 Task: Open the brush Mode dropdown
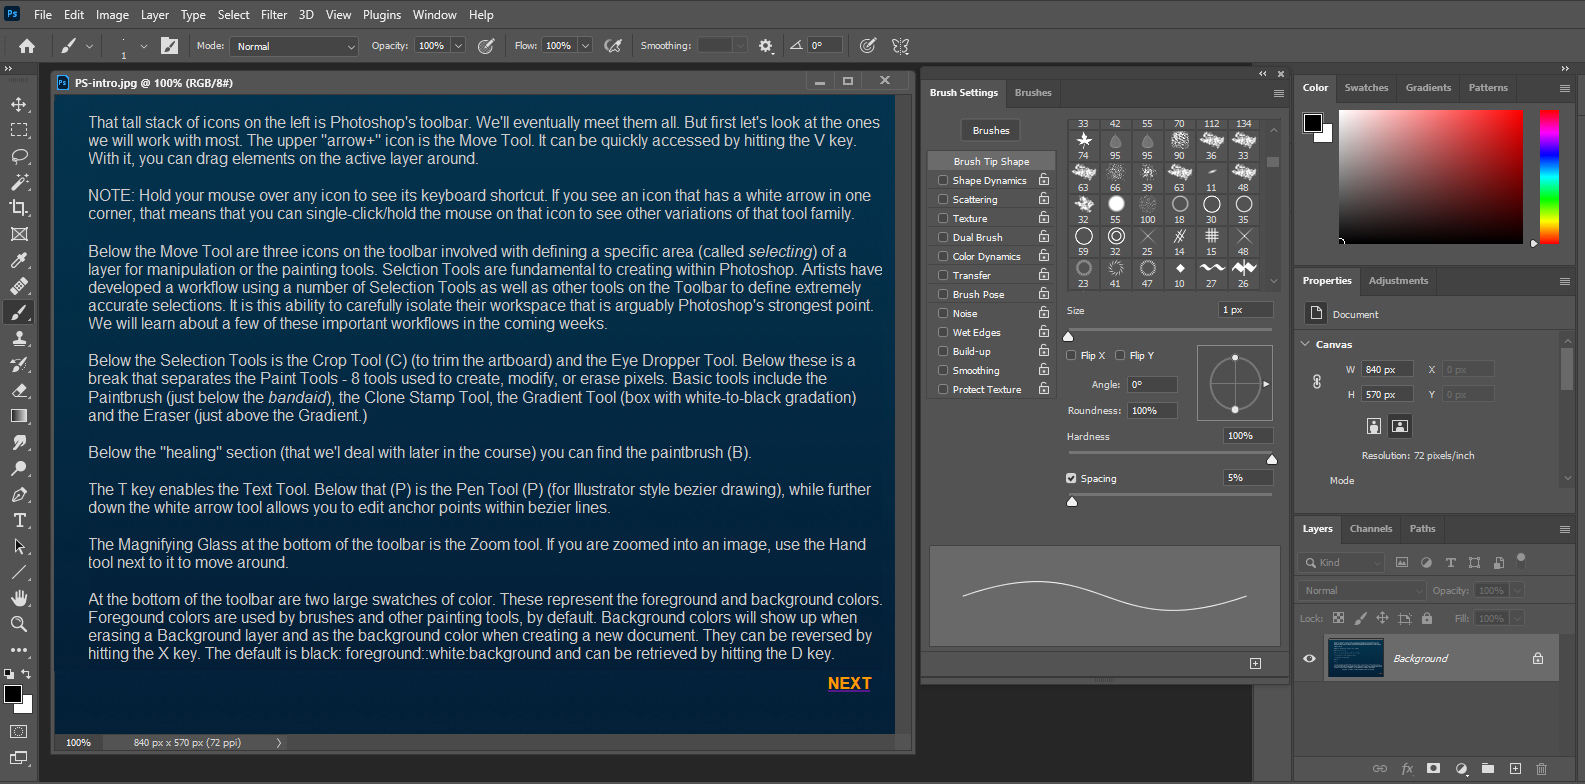tap(294, 47)
